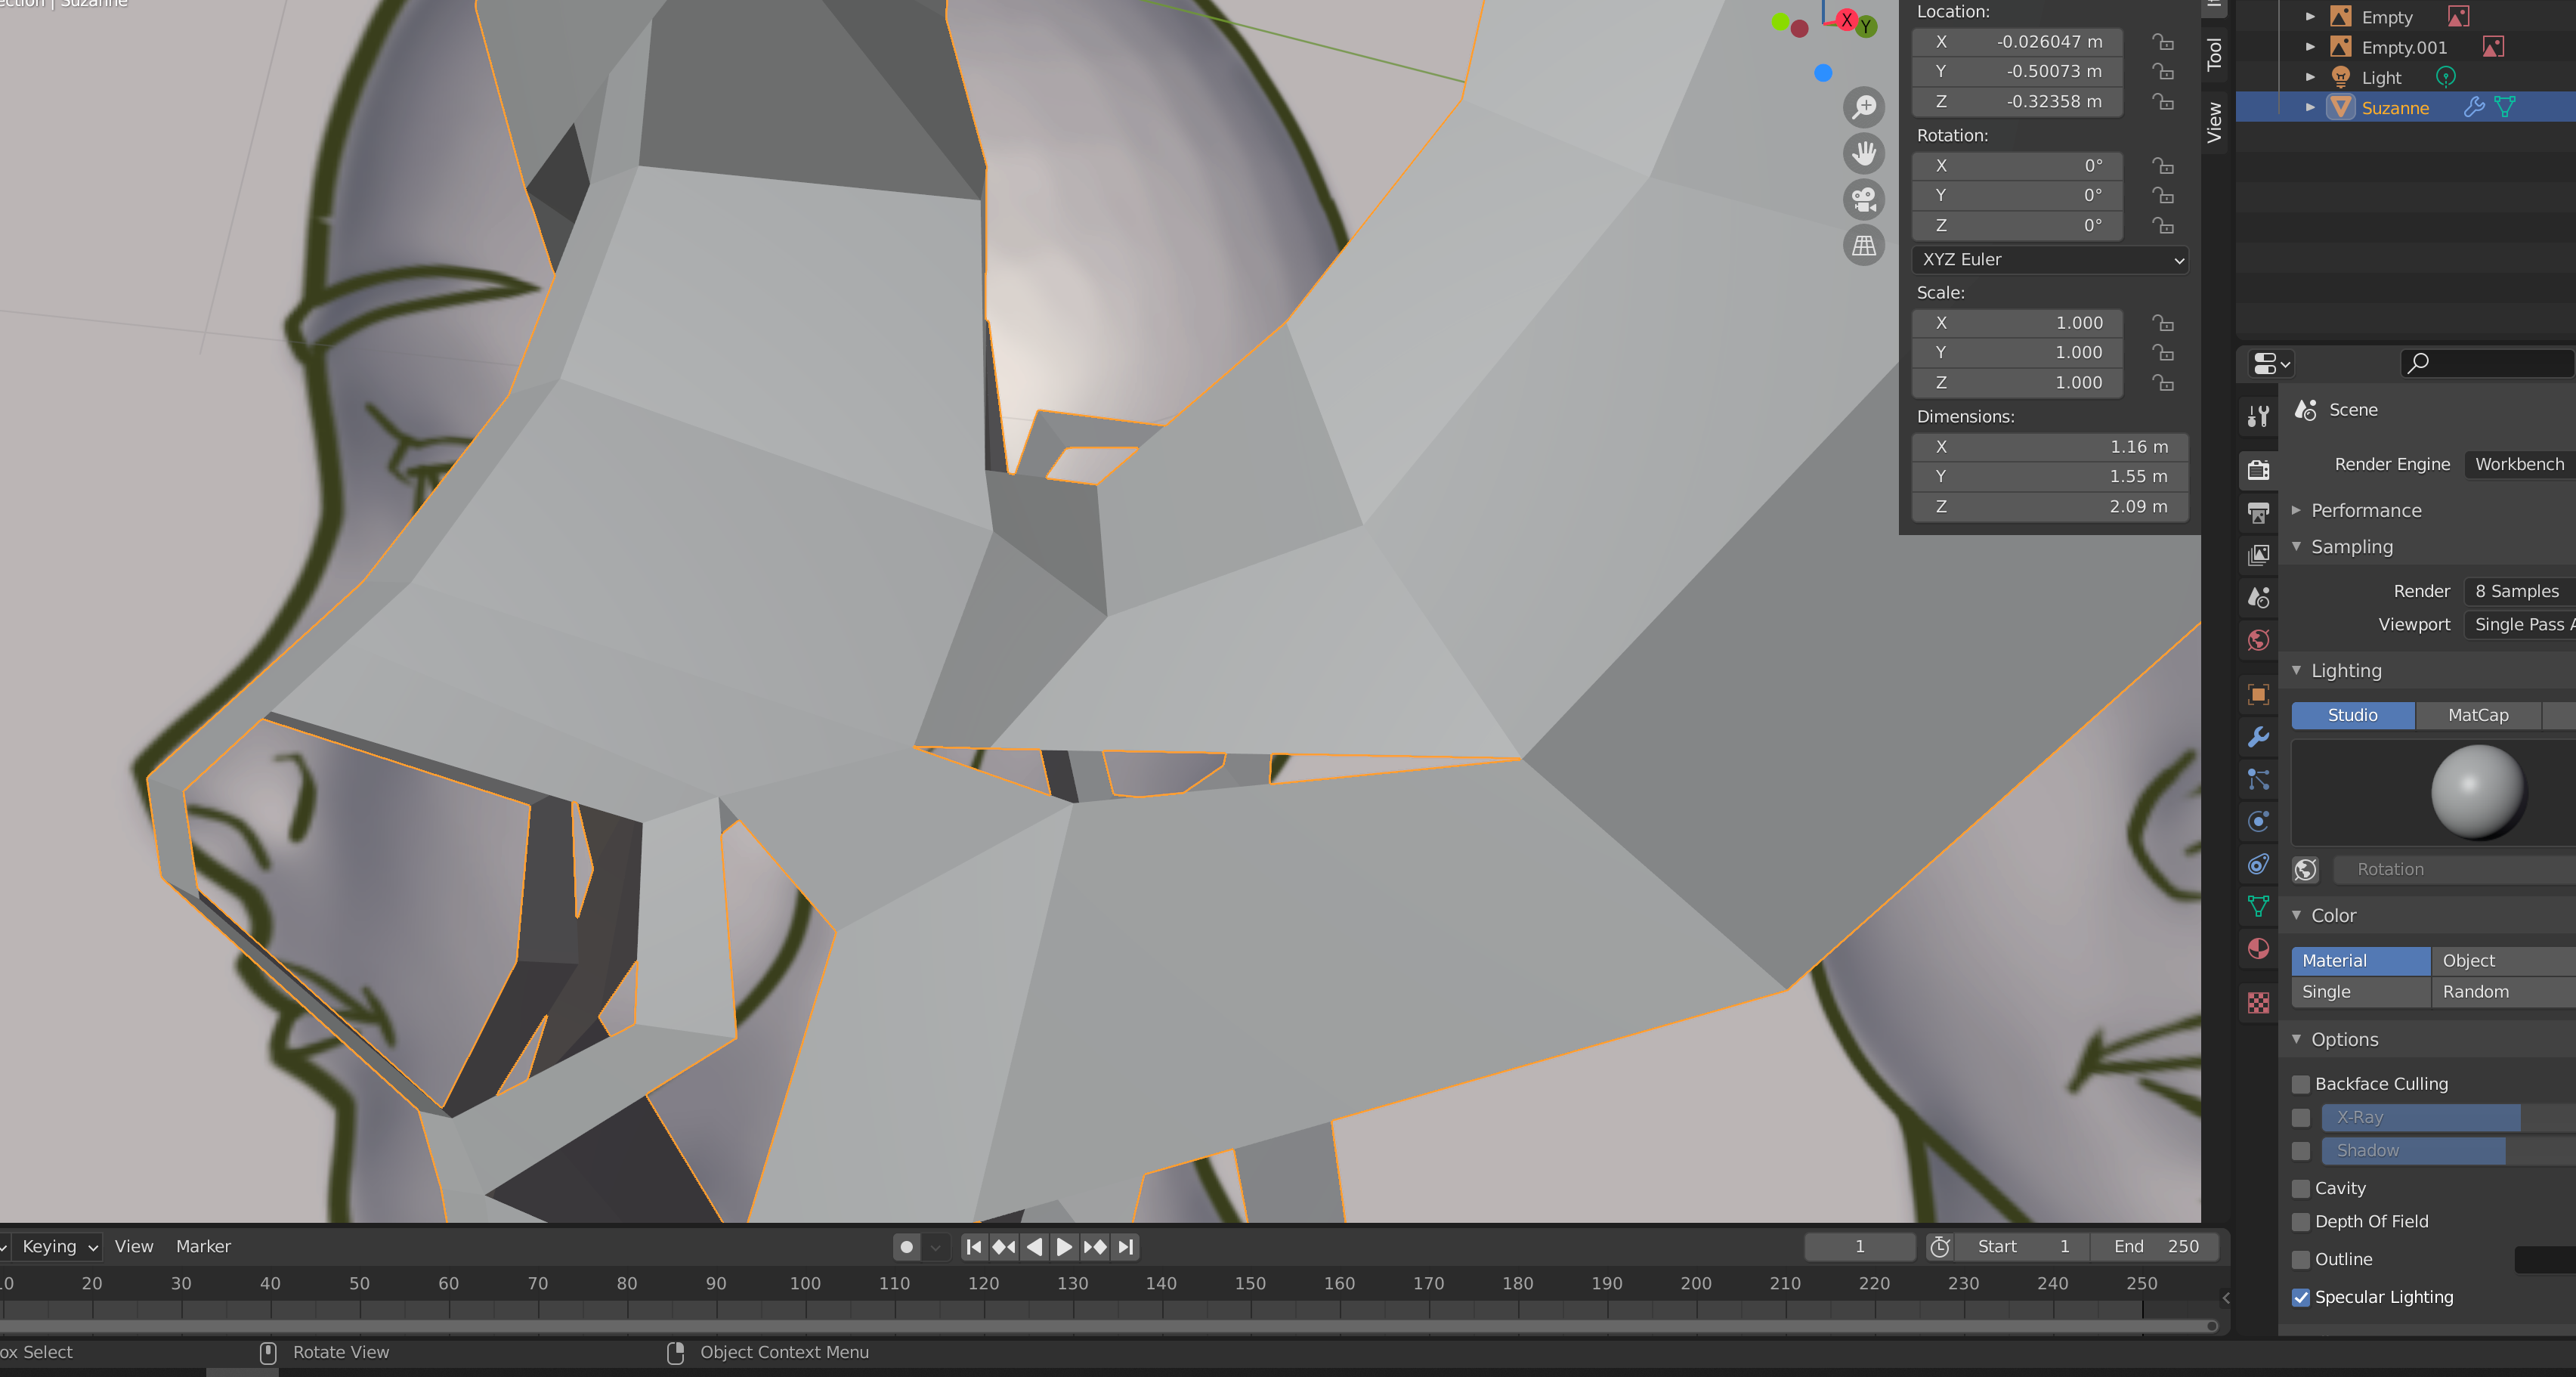Enable the Cavity checkbox
Screen dimensions: 2576x1377
click(2301, 1188)
